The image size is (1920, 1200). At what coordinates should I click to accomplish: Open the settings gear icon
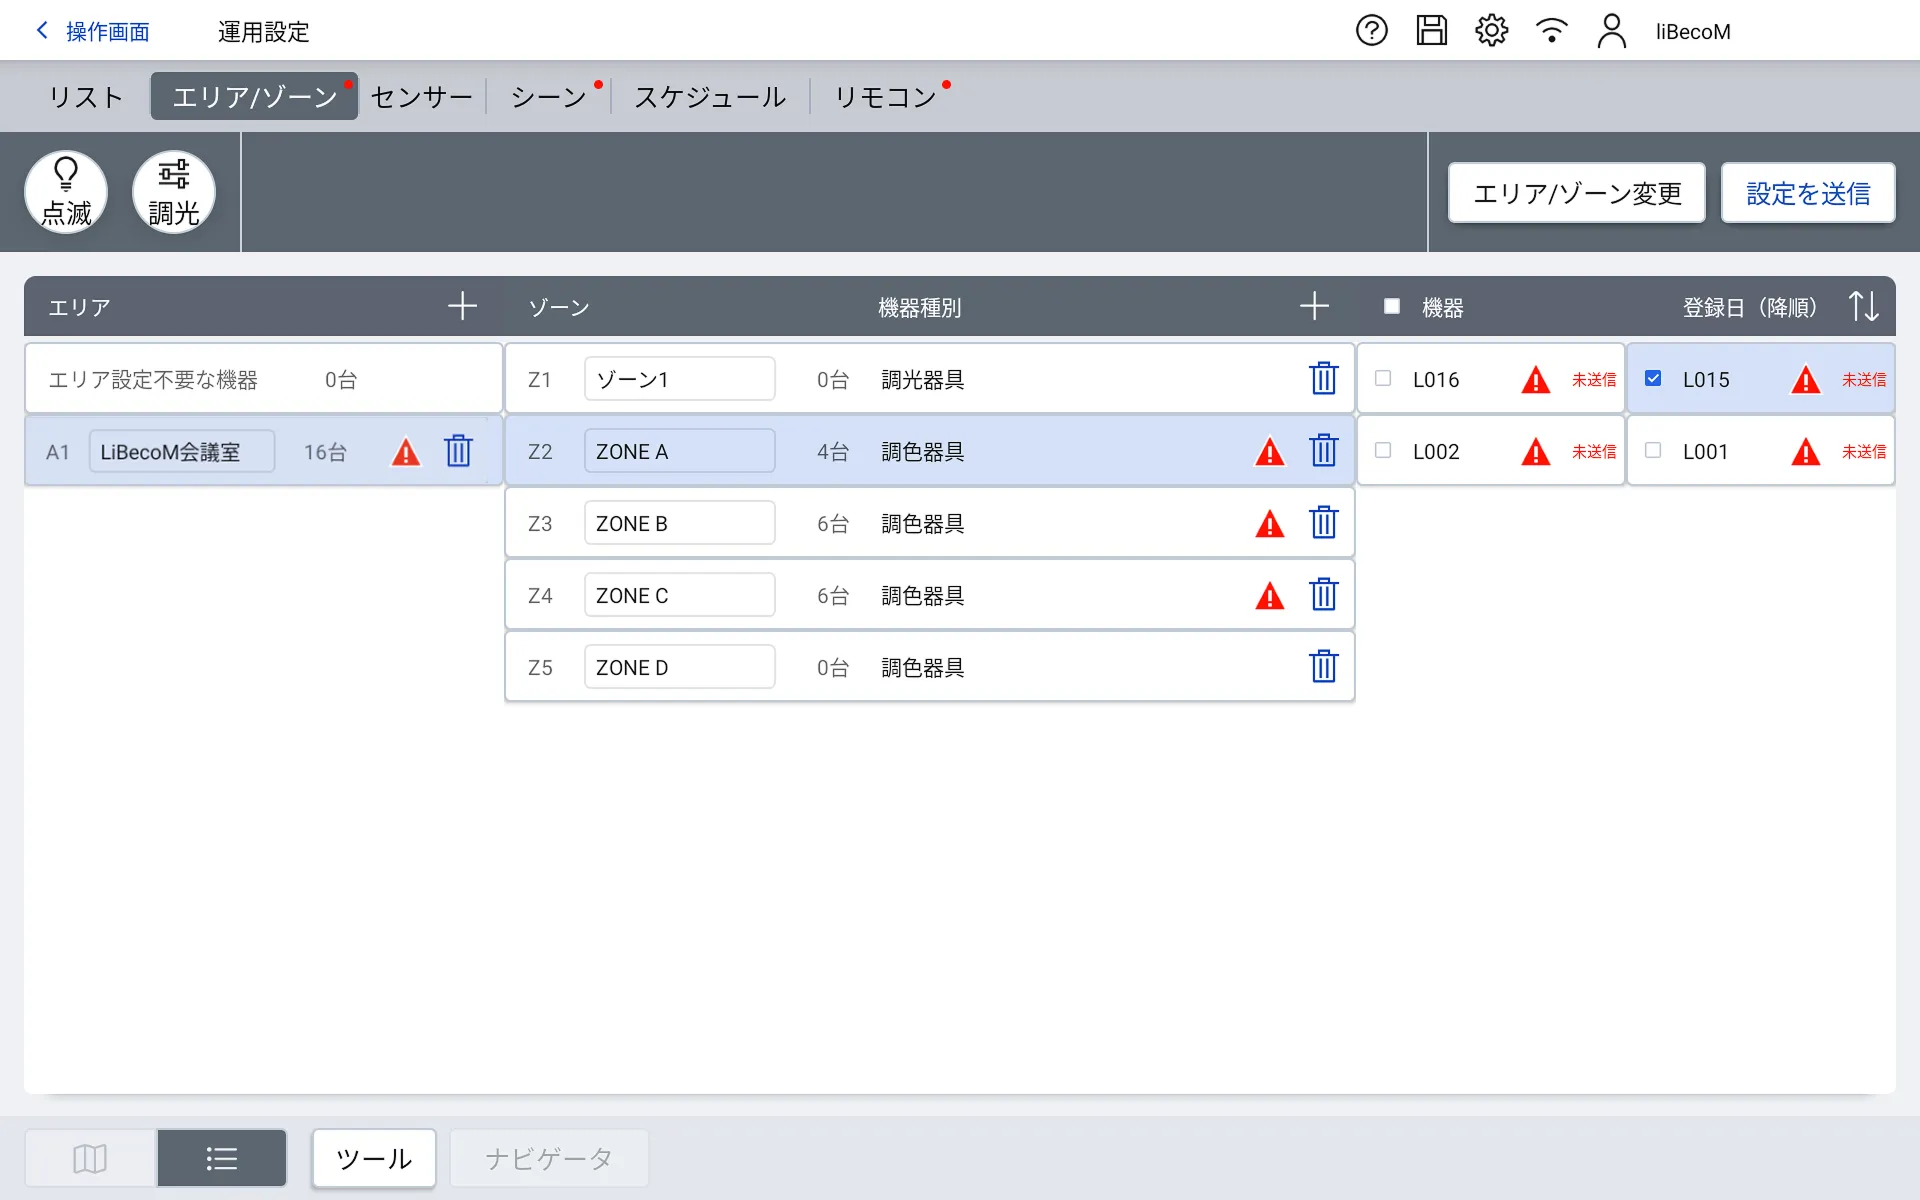(1491, 31)
